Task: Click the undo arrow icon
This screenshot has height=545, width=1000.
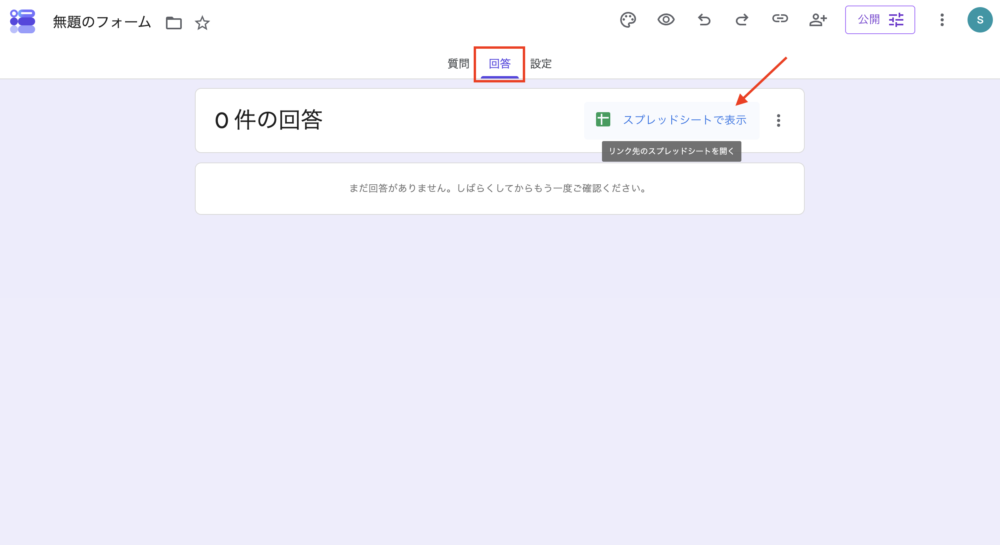Action: coord(704,20)
